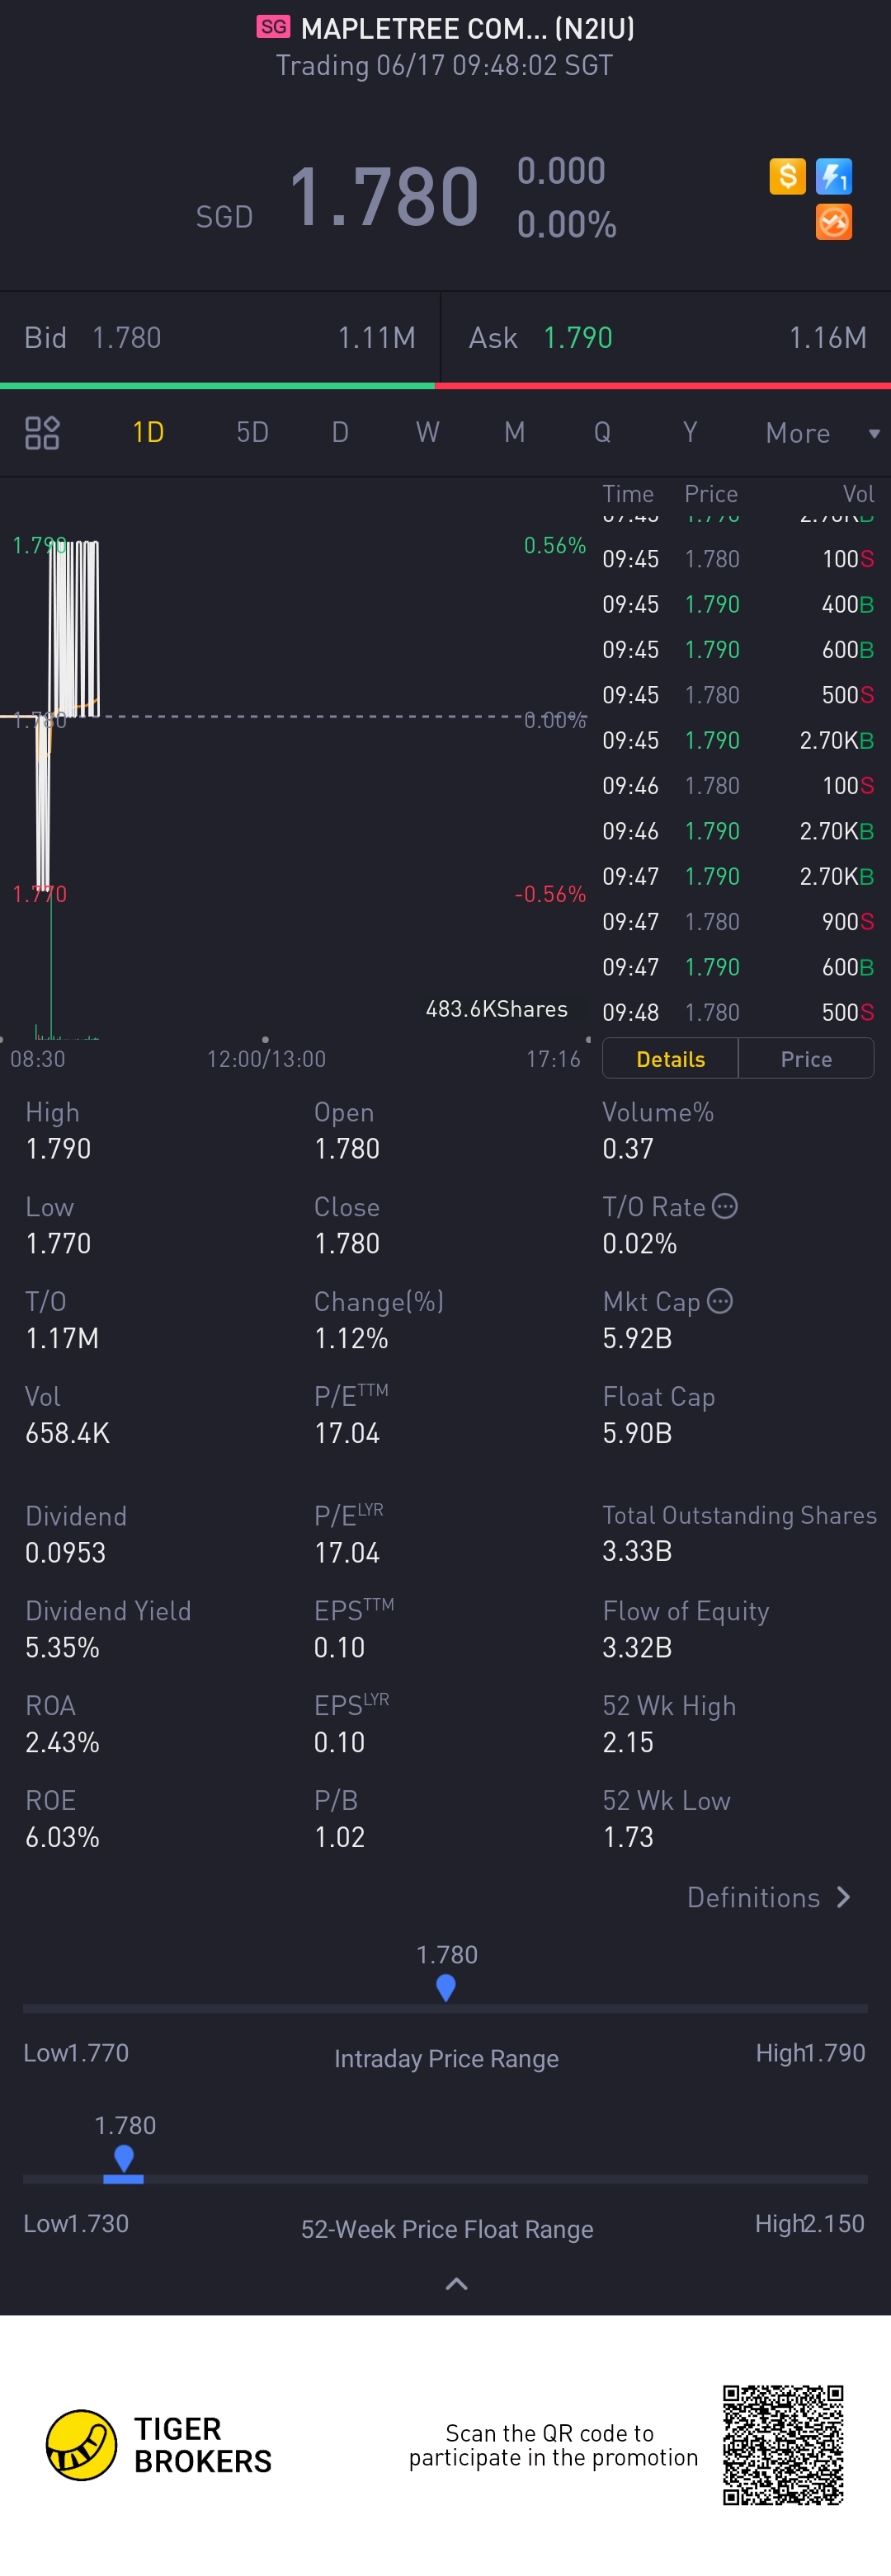Select the 1D chart period
Image resolution: width=891 pixels, height=2576 pixels.
148,433
